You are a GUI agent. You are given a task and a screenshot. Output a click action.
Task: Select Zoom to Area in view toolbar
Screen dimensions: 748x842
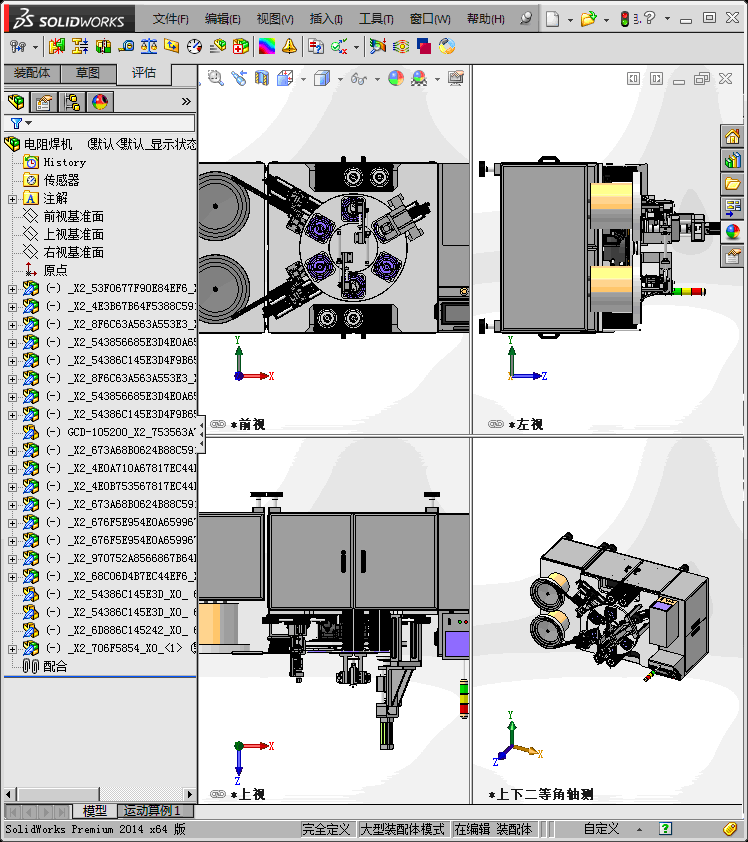[x=216, y=79]
